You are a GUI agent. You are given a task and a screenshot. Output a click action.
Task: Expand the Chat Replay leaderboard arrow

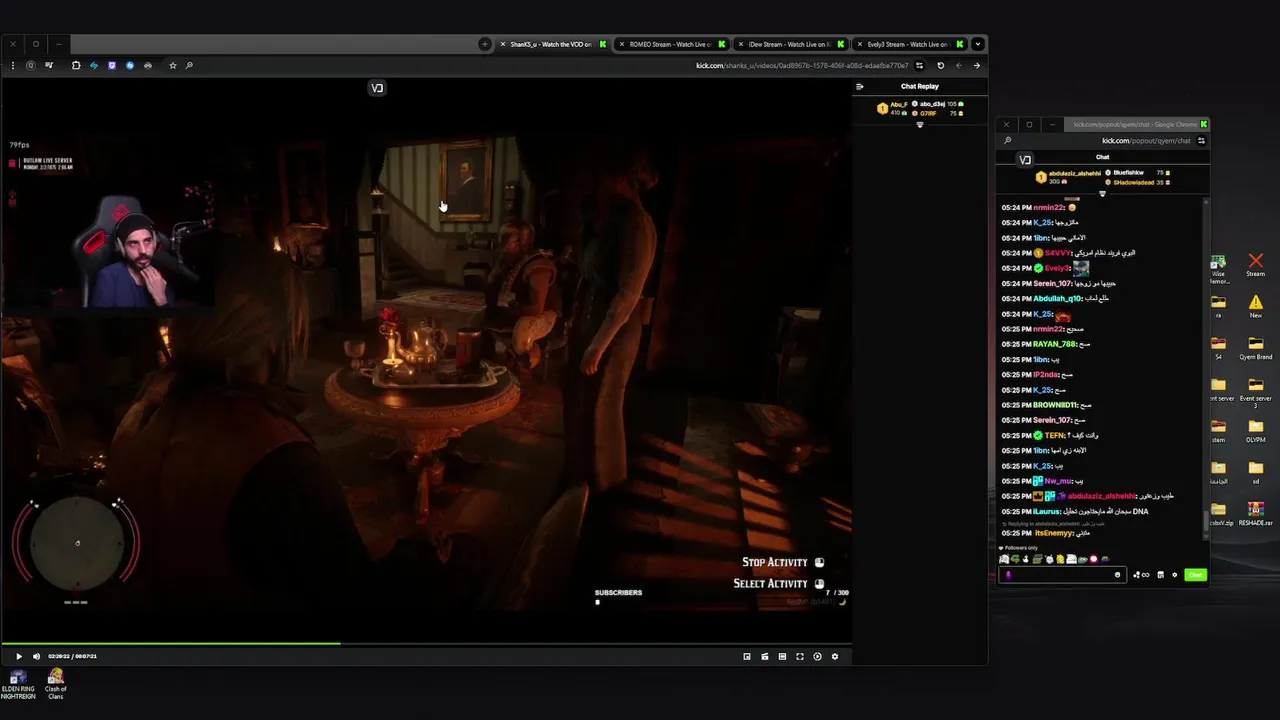tap(920, 125)
